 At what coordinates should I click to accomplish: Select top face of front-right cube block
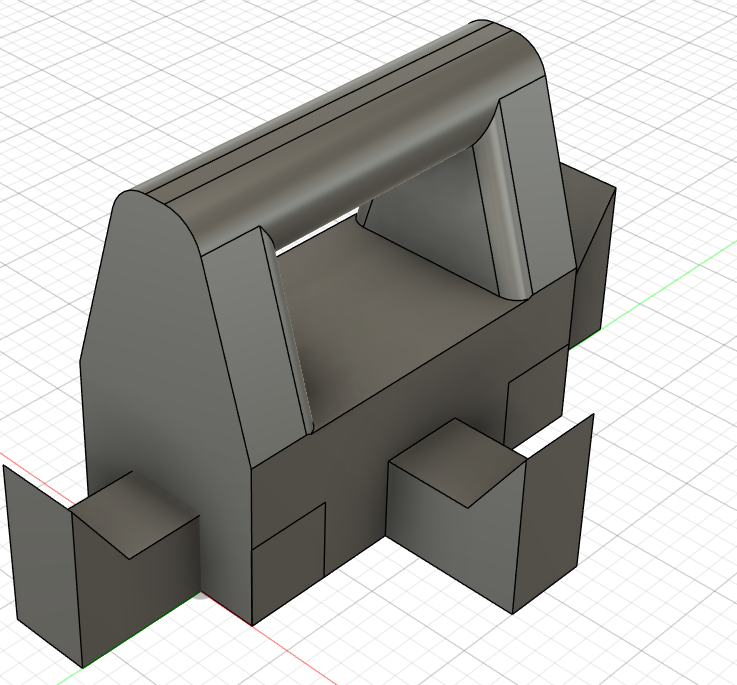point(458,461)
